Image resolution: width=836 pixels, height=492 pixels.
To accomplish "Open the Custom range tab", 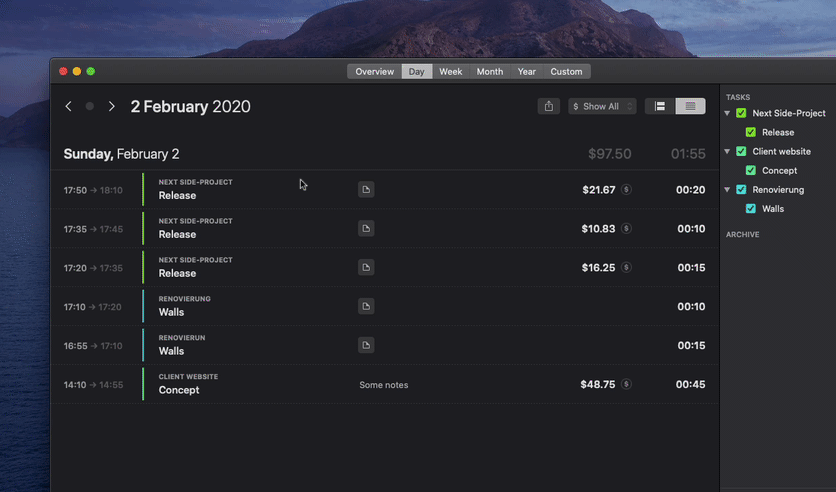I will click(x=566, y=71).
